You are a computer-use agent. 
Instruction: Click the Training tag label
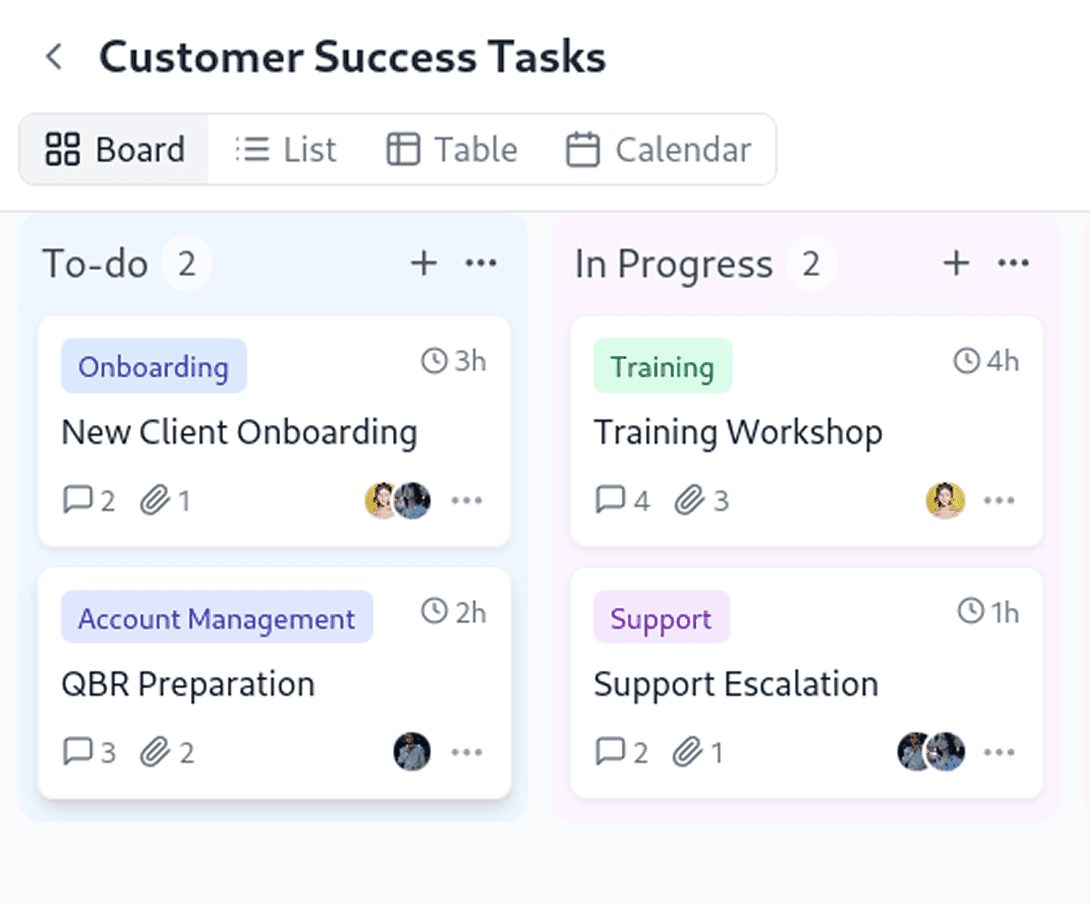coord(662,366)
